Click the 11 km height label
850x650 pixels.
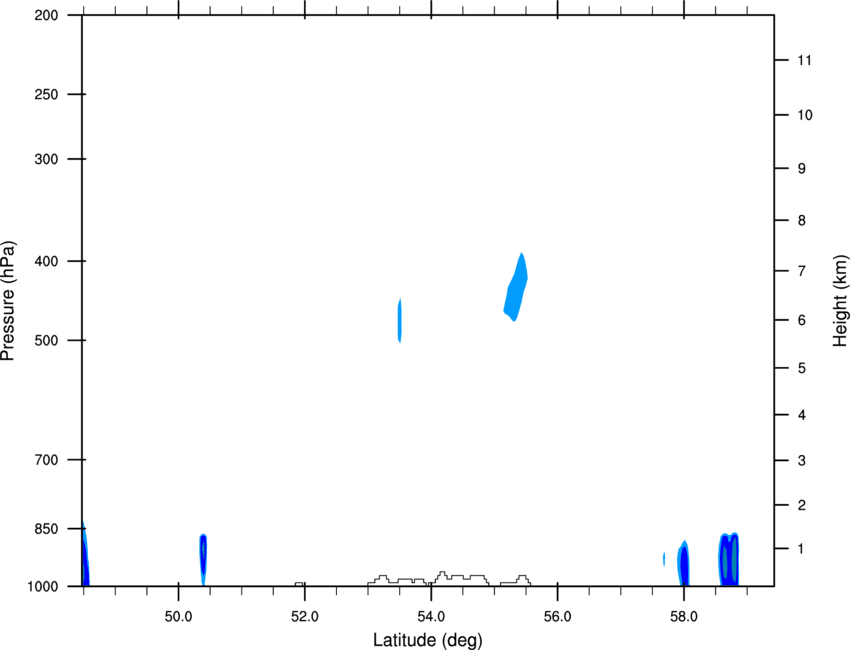point(805,60)
